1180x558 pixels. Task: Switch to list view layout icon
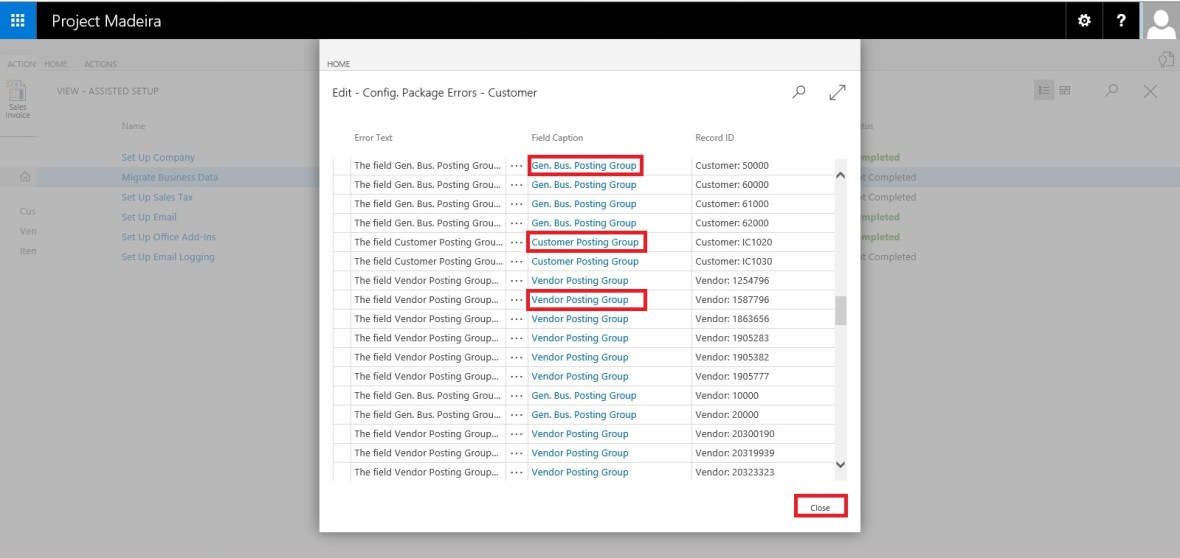pos(1044,91)
